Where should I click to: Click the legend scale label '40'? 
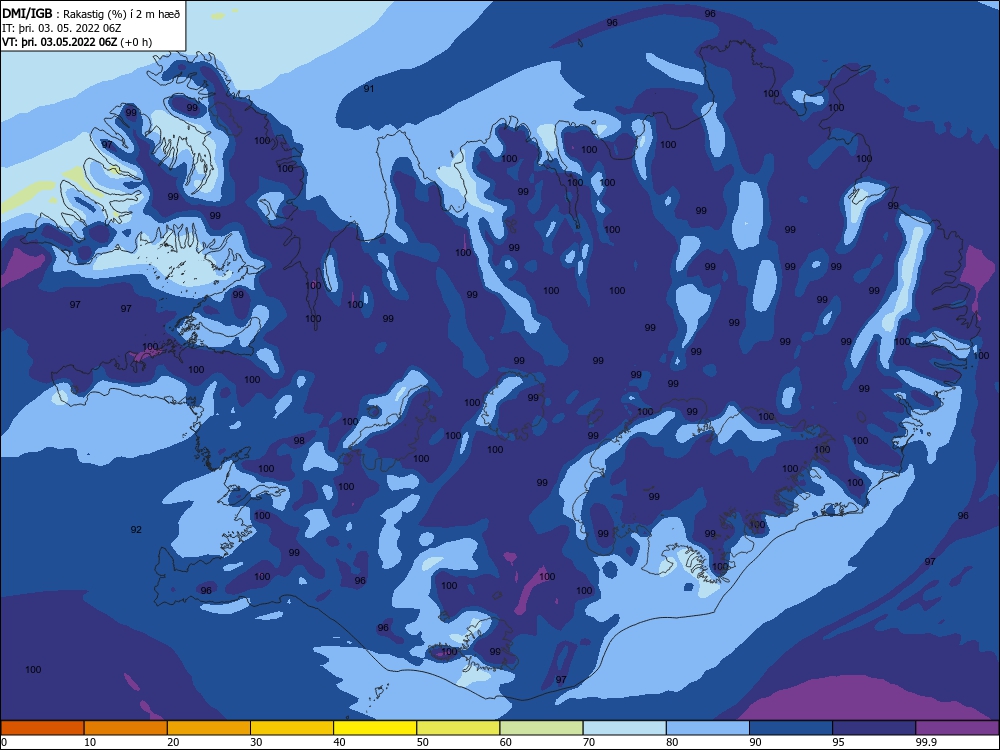click(x=340, y=742)
